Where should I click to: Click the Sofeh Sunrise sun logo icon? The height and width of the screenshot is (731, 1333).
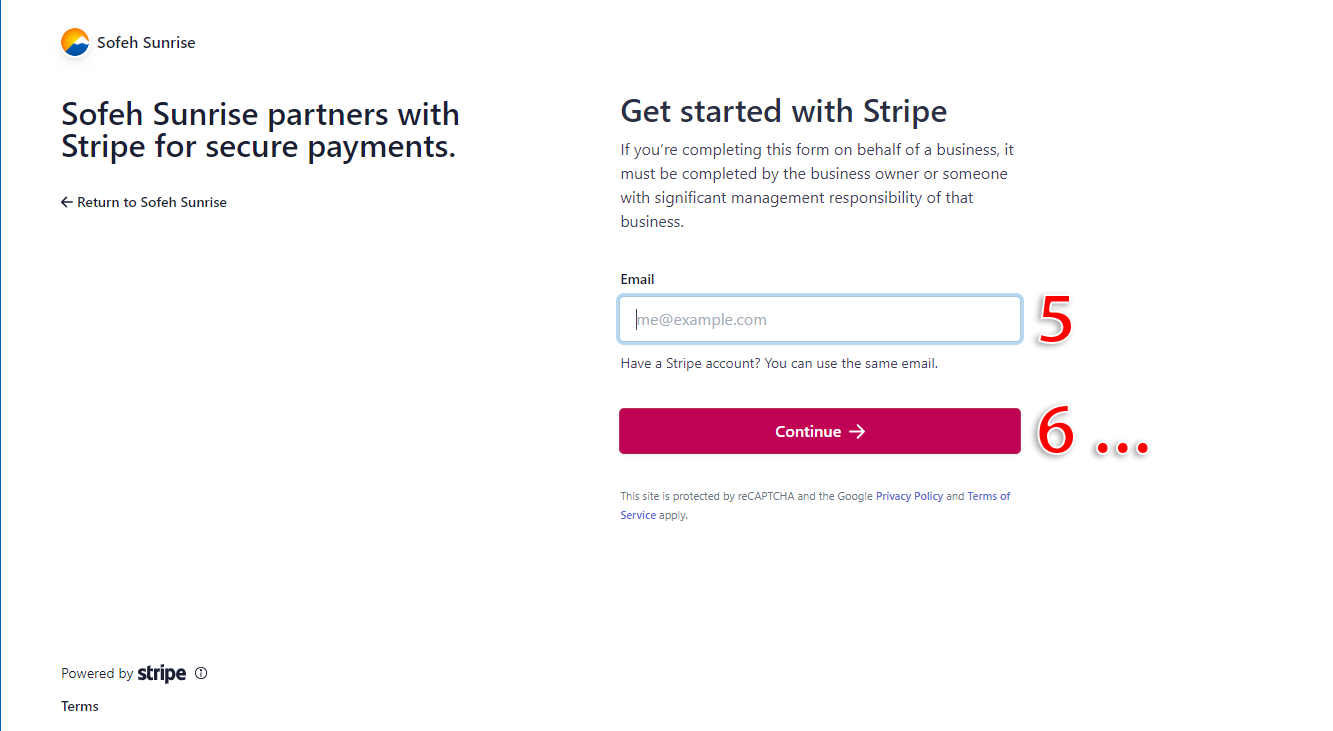[x=75, y=42]
